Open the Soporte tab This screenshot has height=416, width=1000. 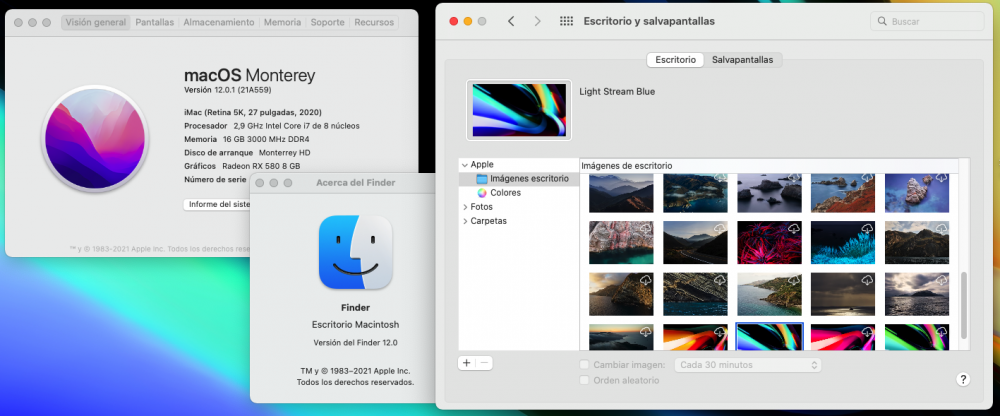point(328,22)
